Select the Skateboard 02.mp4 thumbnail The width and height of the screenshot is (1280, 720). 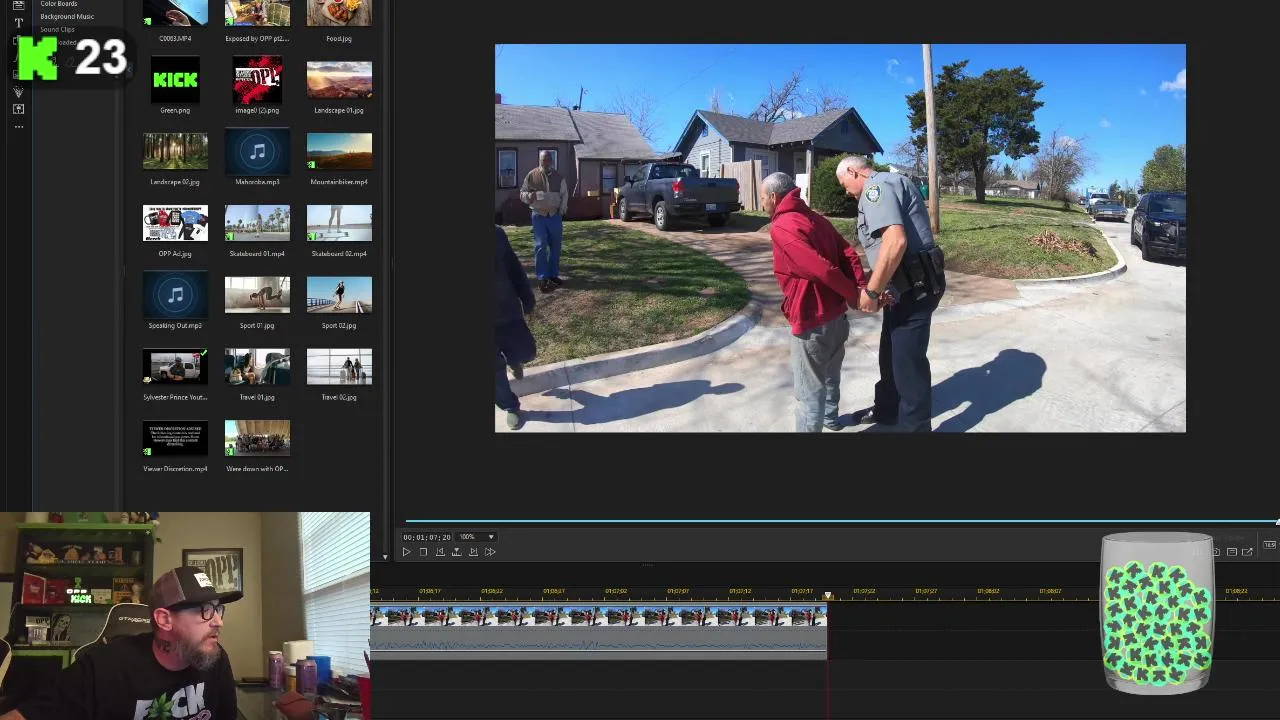(x=339, y=224)
